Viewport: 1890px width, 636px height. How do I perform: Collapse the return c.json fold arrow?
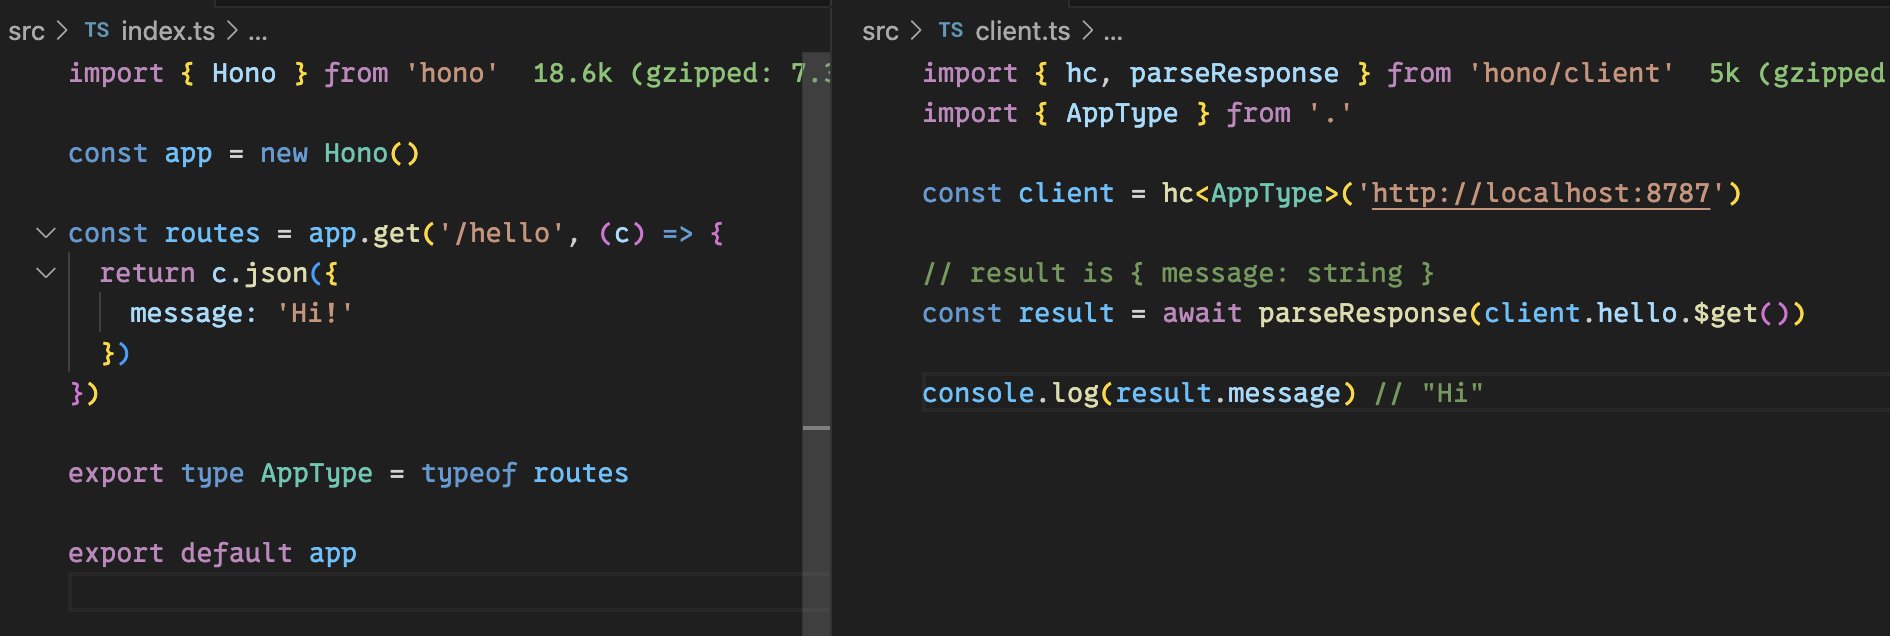(x=45, y=273)
